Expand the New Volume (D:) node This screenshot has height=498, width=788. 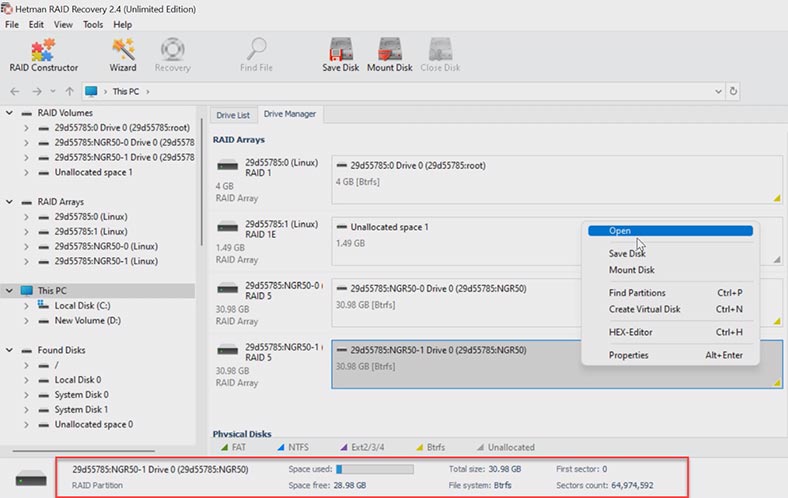click(26, 321)
